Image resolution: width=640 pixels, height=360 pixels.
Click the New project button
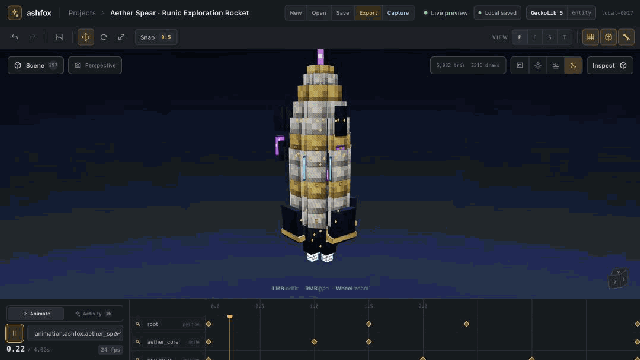coord(296,13)
